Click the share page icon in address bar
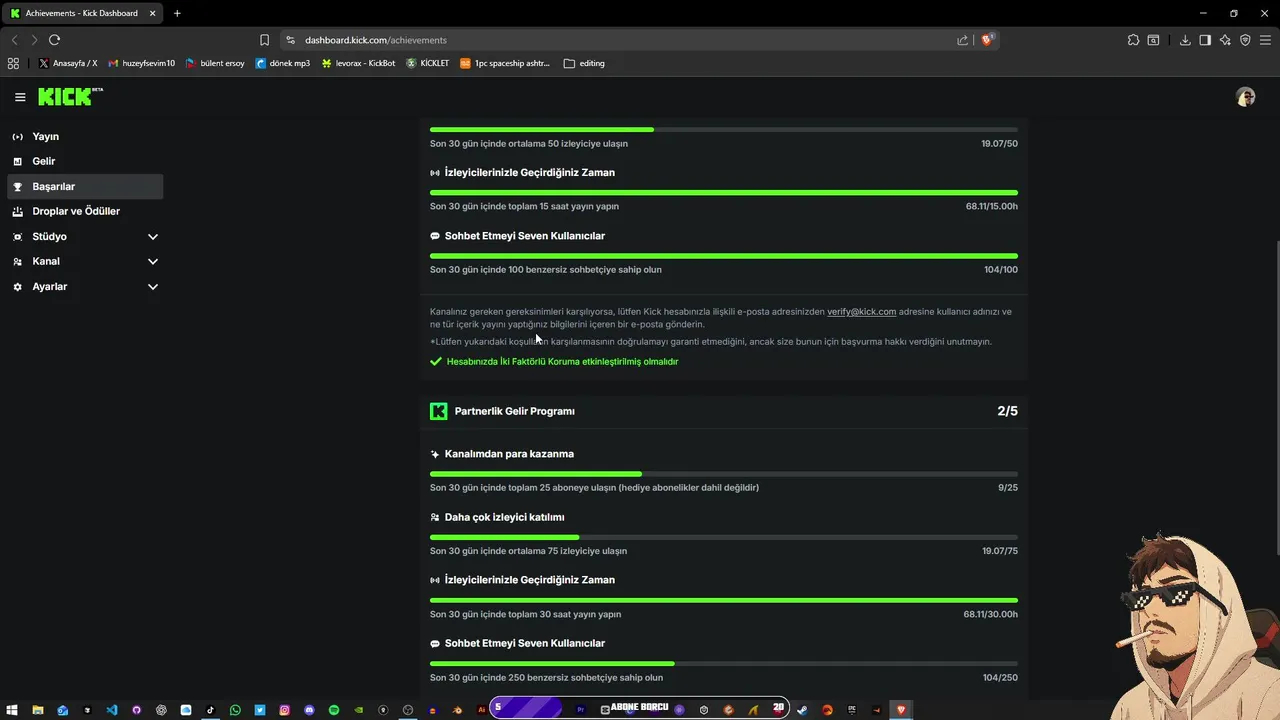 tap(962, 40)
